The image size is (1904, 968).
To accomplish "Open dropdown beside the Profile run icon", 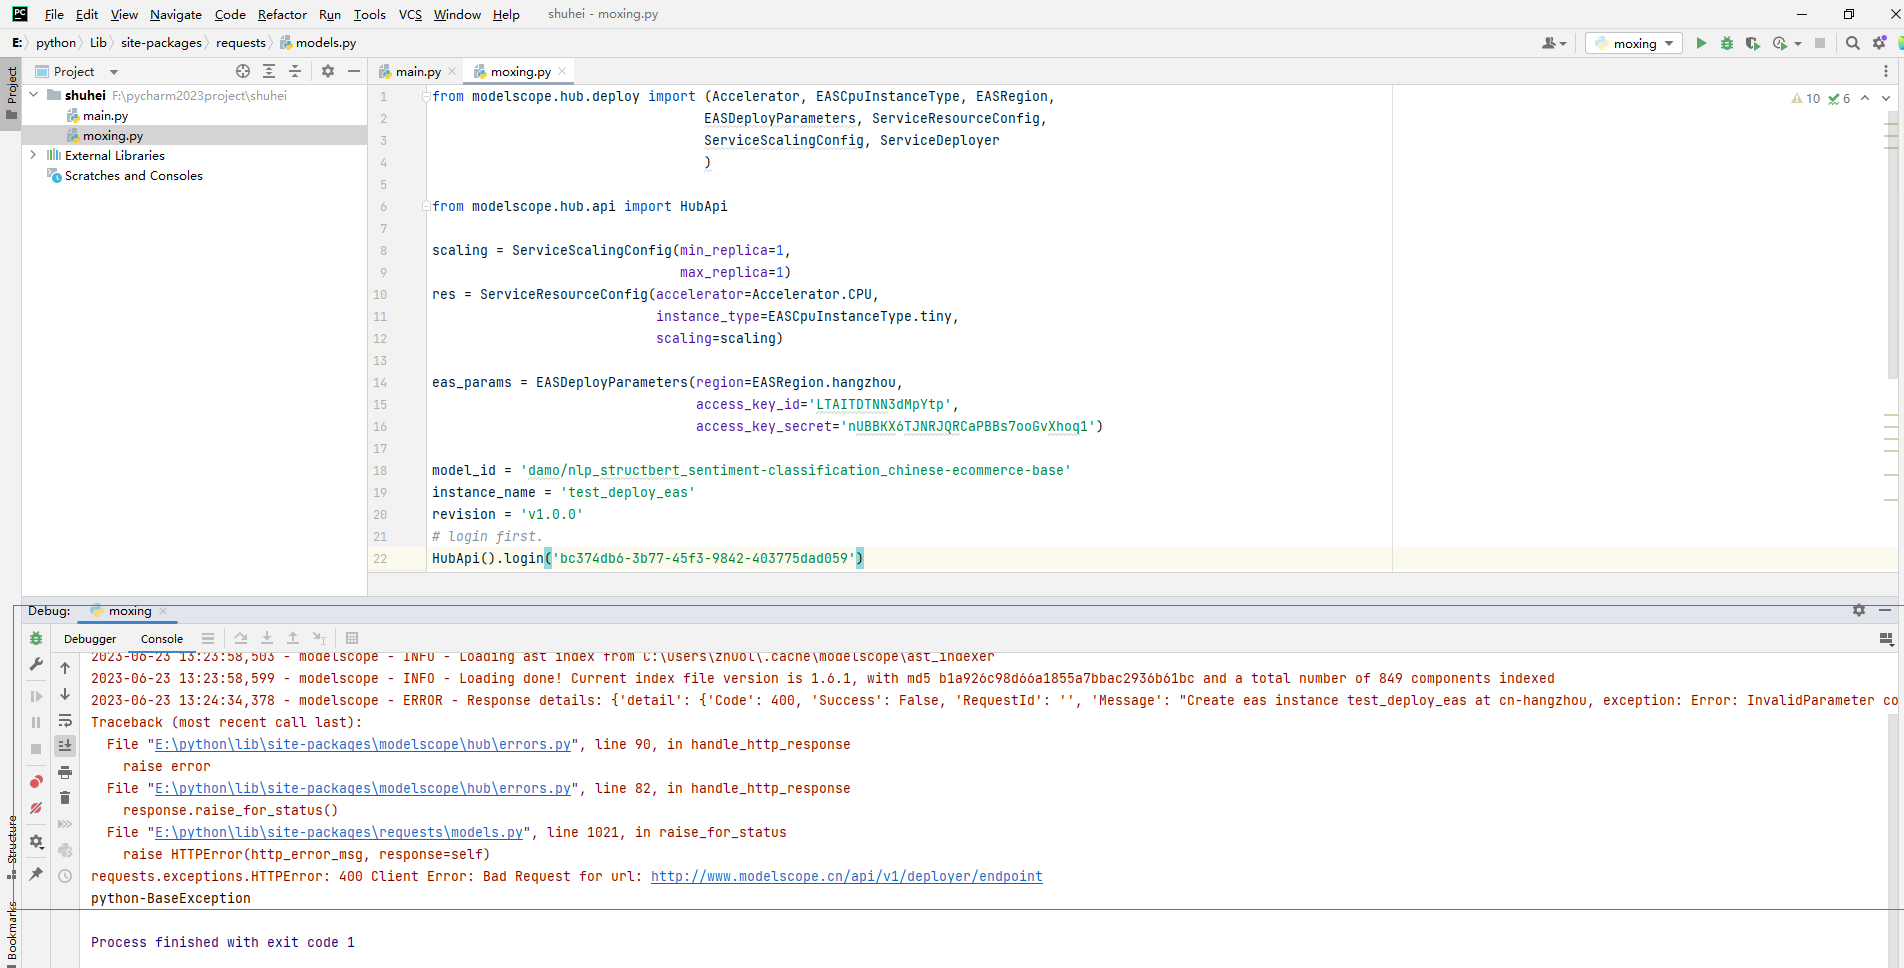I will [1798, 43].
